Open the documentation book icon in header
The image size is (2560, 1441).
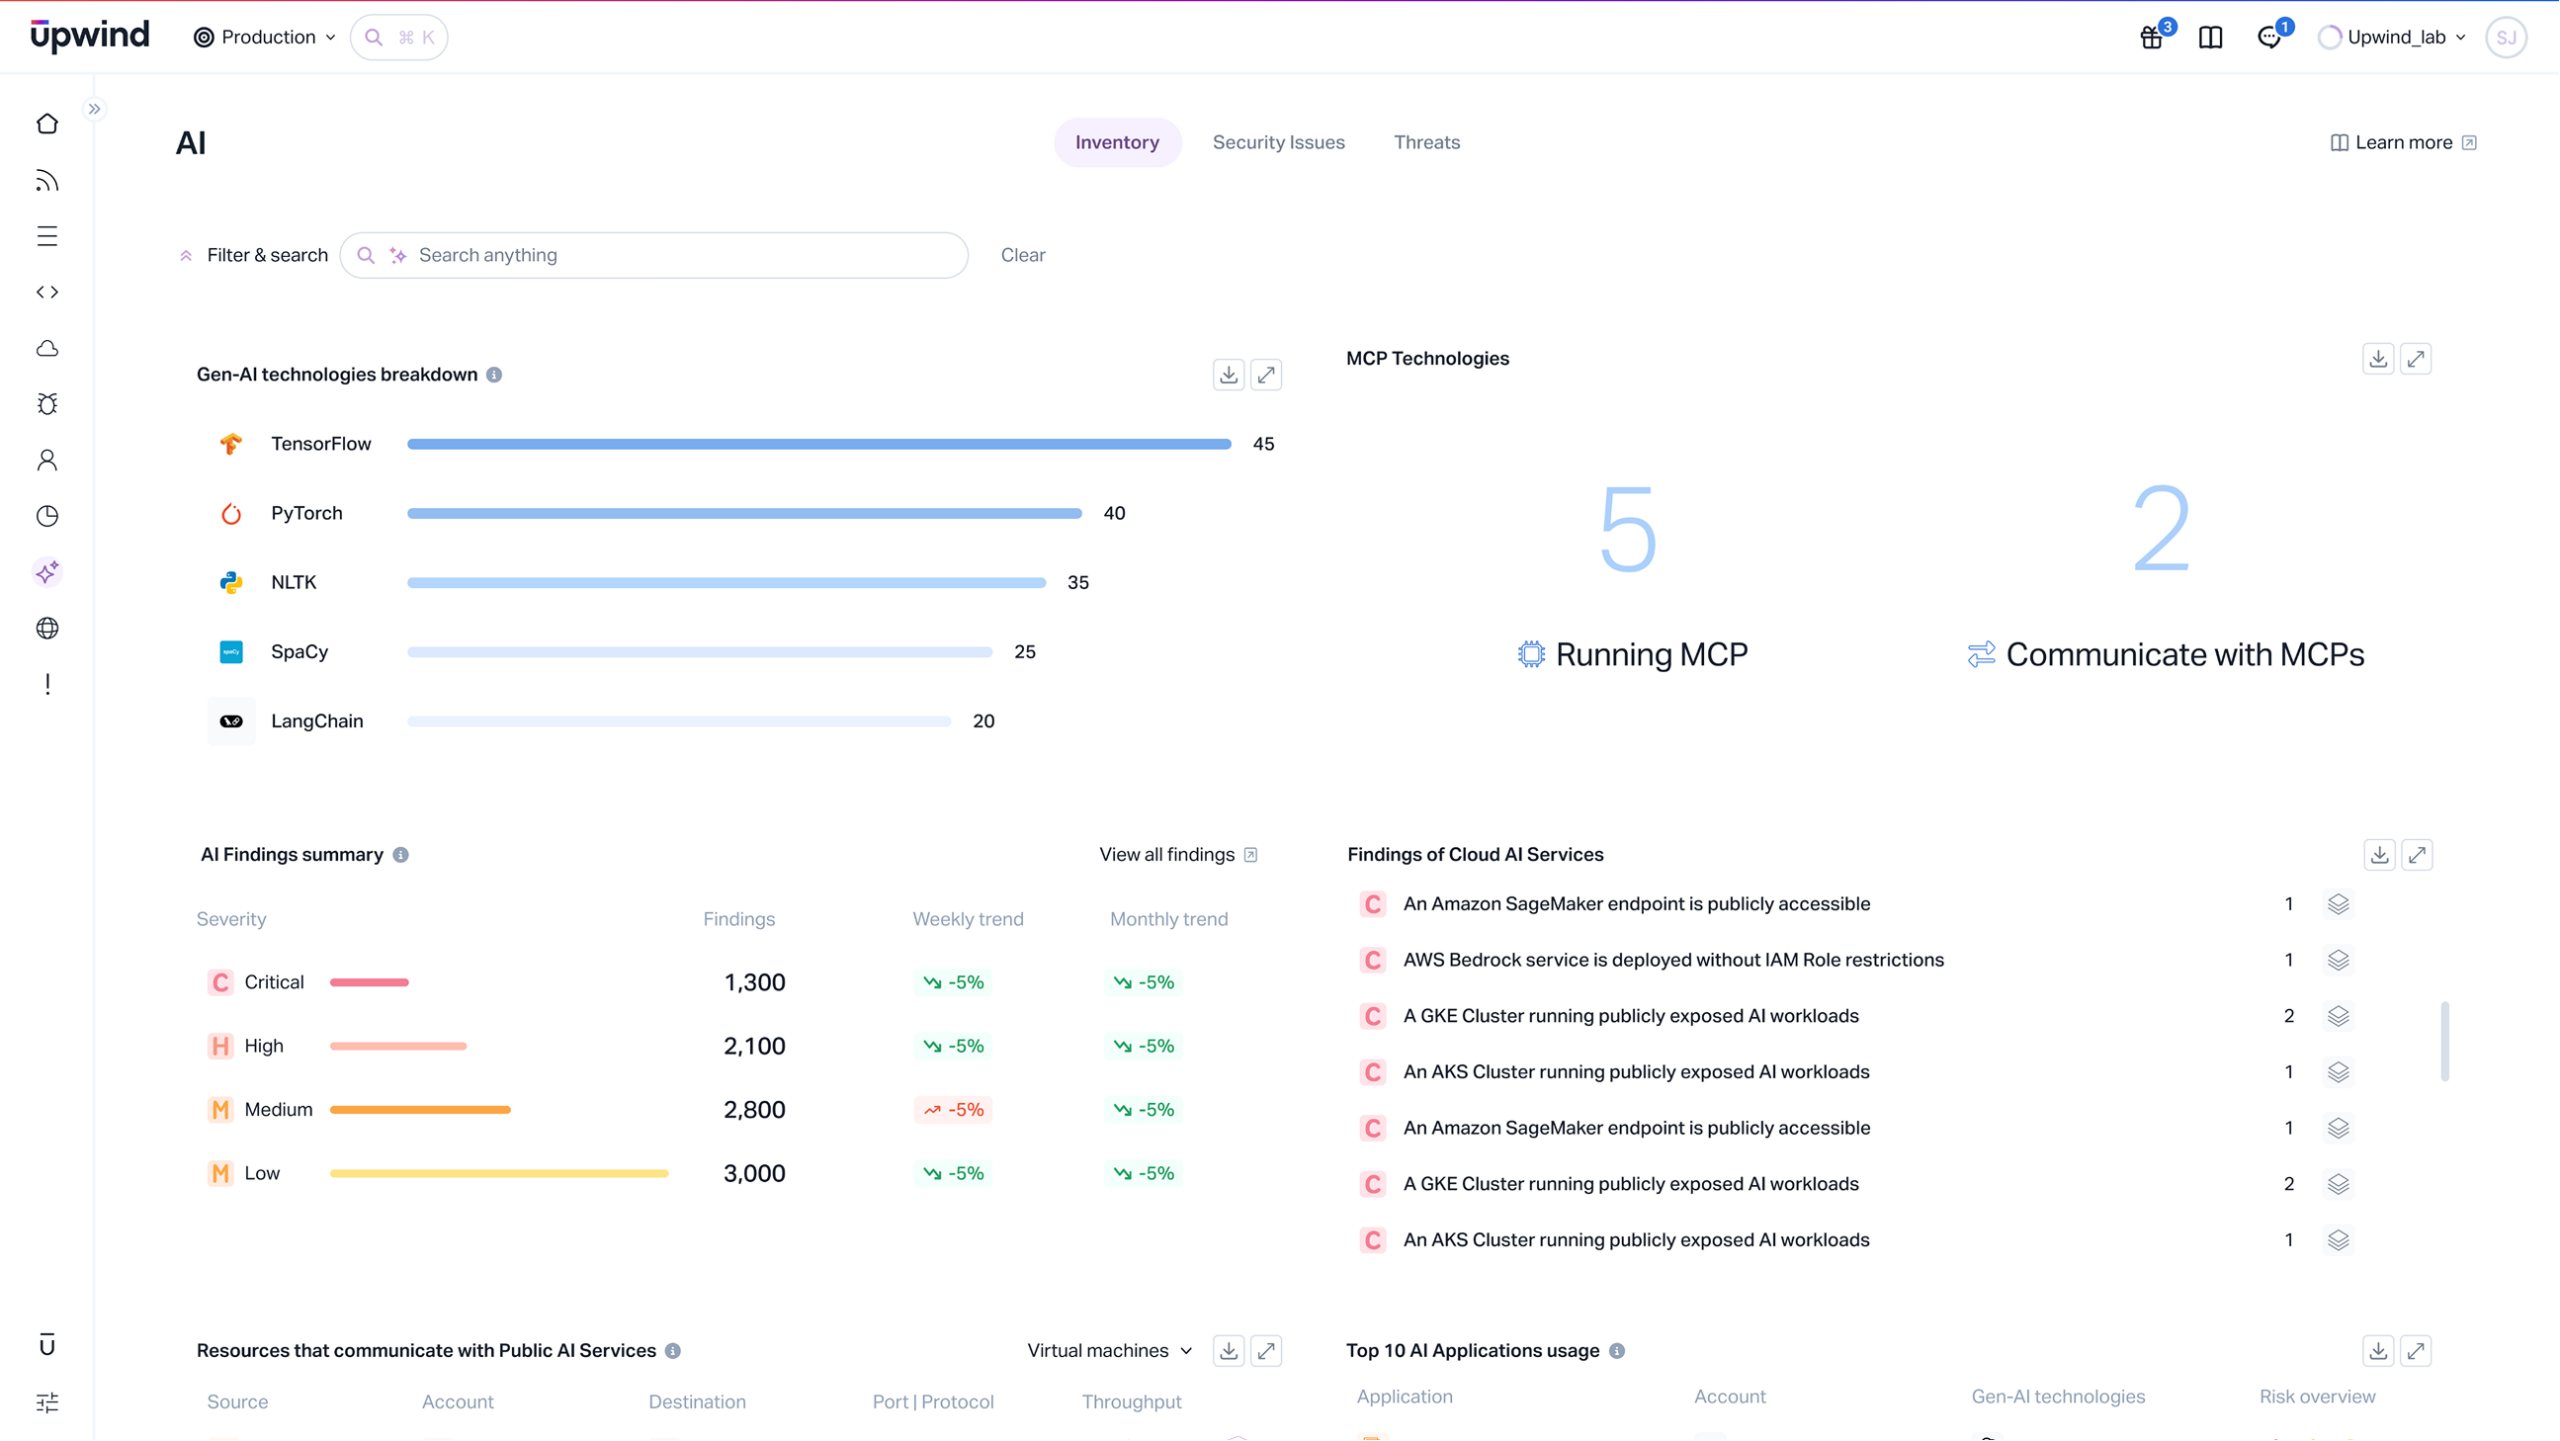(x=2211, y=37)
